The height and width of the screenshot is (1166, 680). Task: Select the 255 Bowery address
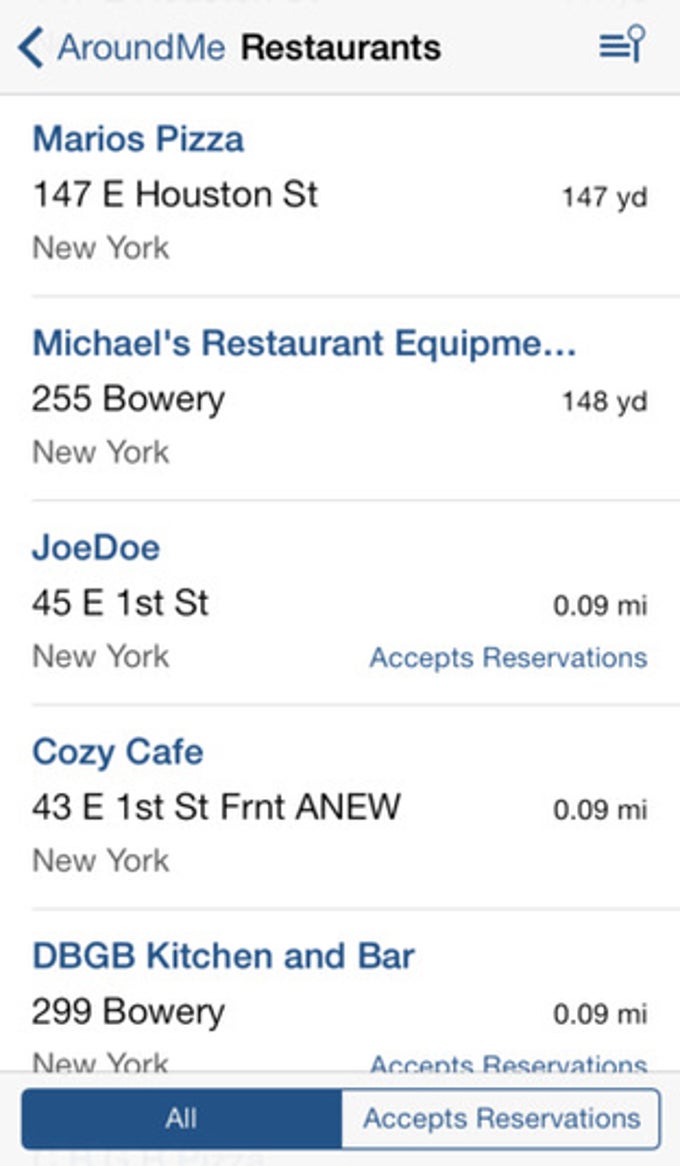click(128, 399)
